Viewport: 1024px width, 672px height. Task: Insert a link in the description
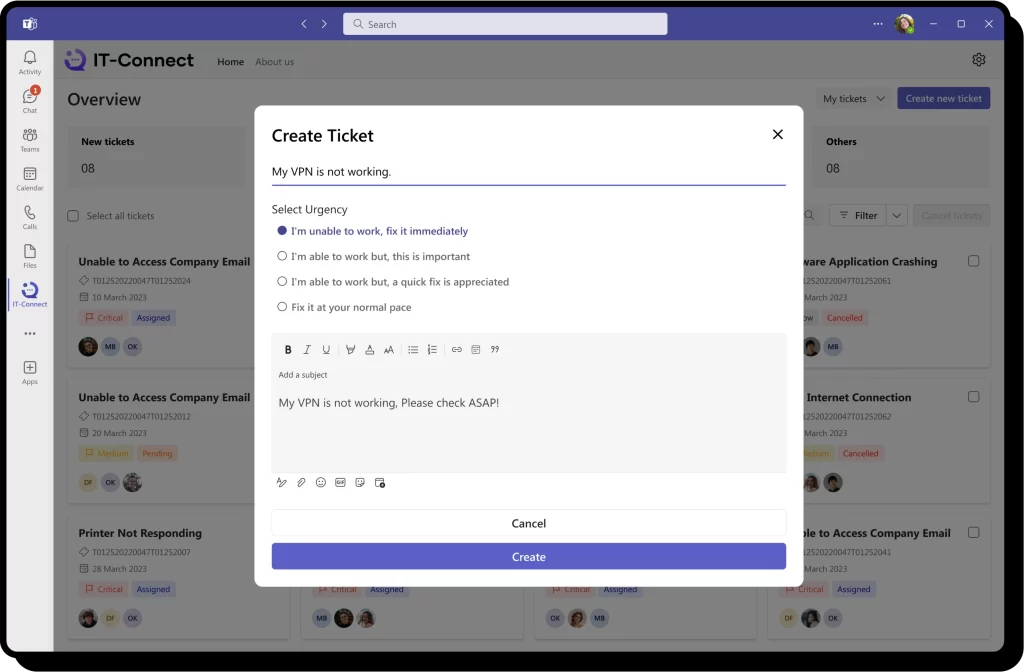(457, 350)
